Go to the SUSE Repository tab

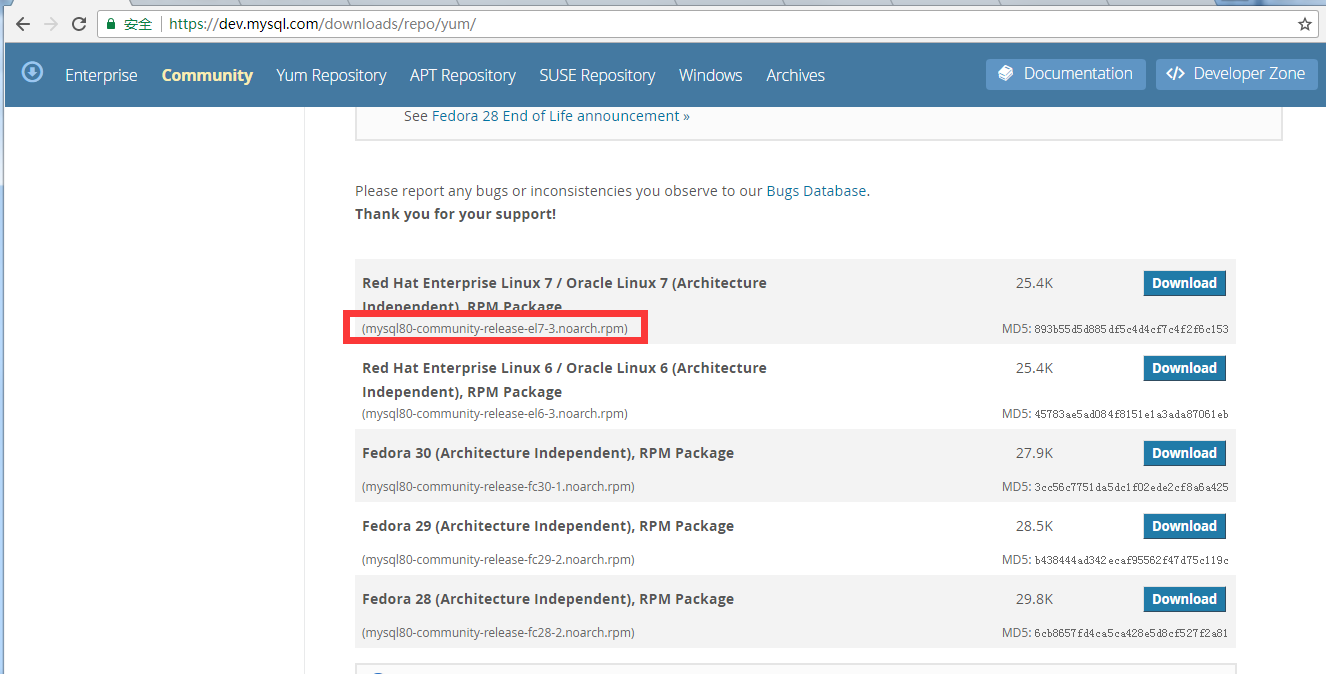[597, 75]
